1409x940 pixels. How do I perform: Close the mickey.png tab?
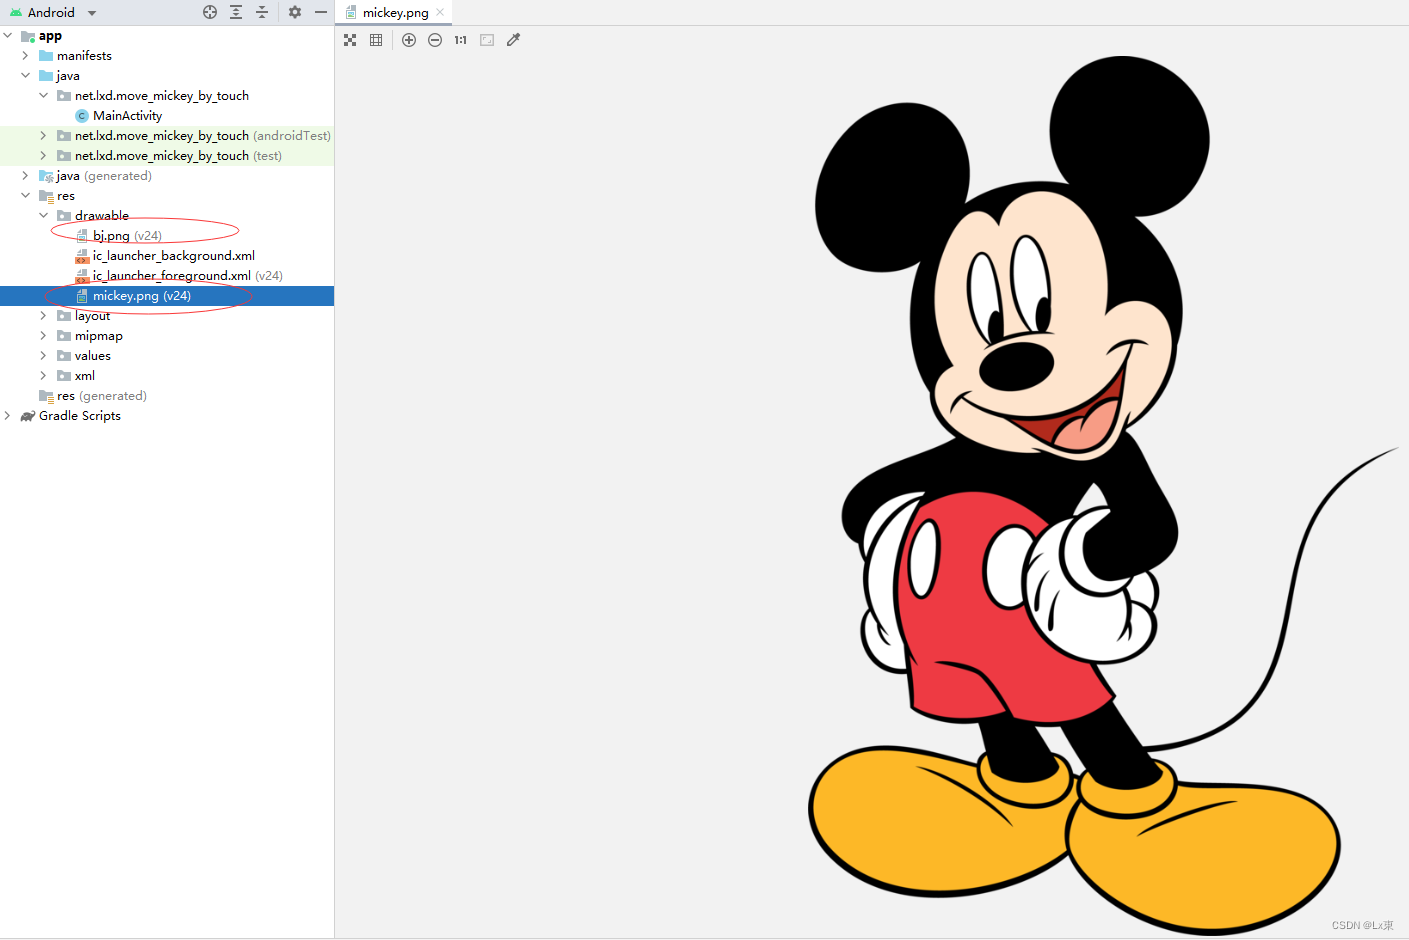click(440, 13)
